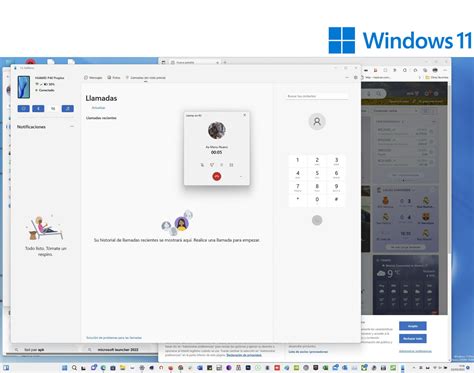The width and height of the screenshot is (474, 373).
Task: Dial digit 4 on the keypad
Action: pos(298,174)
